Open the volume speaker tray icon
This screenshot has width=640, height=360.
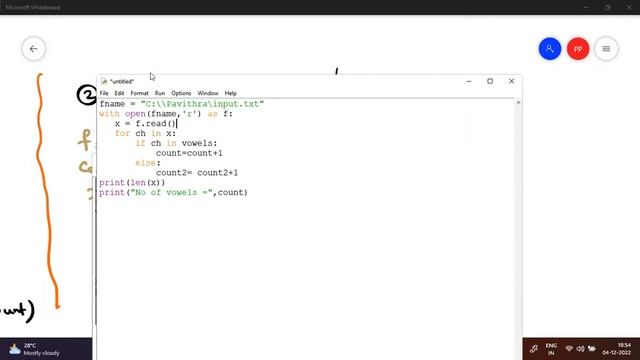coord(580,349)
